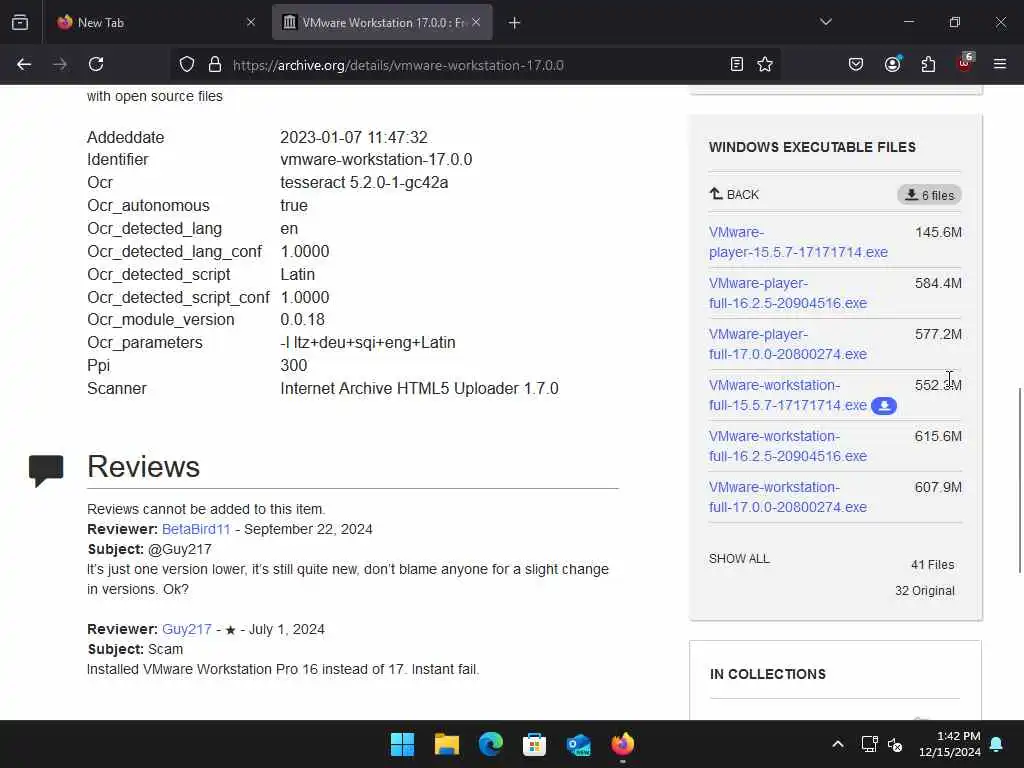
Task: Download VMware-workstation-full-16.2.5-20904516.exe
Action: (x=788, y=446)
